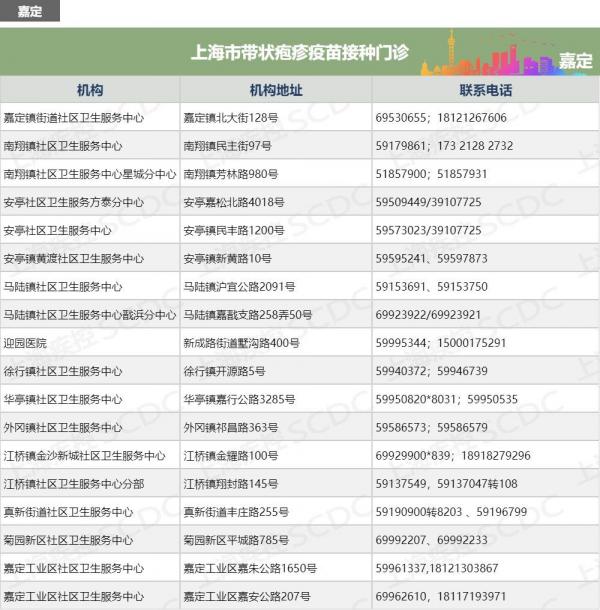Screen dimensions: 600x610
Task: Click the banner title 上海市带状疱疹疫苗接种门诊
Action: click(300, 53)
